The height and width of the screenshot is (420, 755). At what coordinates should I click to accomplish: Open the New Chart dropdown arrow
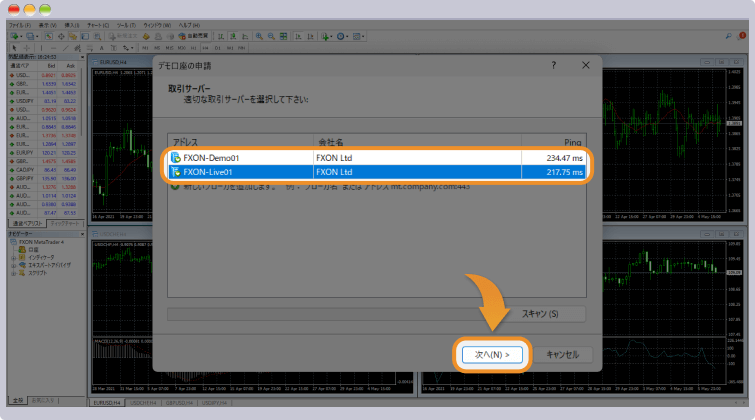point(21,37)
